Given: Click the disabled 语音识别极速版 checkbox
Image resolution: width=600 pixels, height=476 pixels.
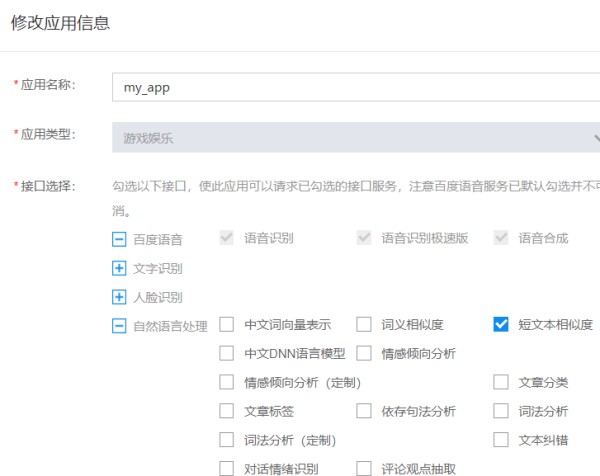Looking at the screenshot, I should coord(364,238).
